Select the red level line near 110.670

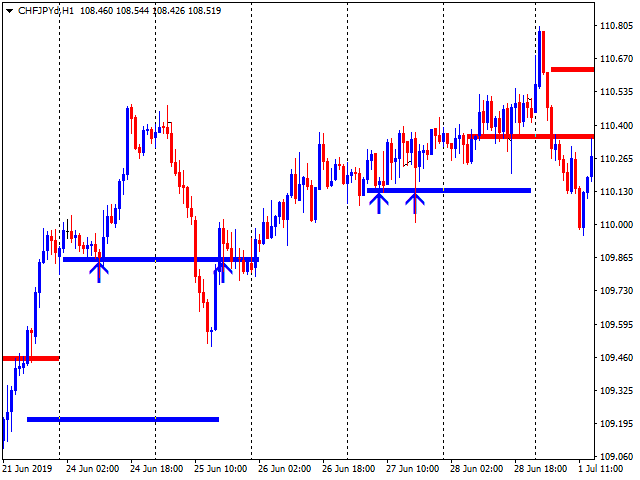coord(572,70)
